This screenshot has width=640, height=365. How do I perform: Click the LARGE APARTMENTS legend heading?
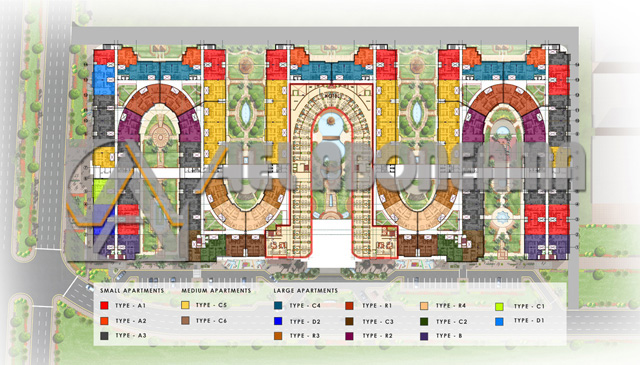click(x=306, y=291)
